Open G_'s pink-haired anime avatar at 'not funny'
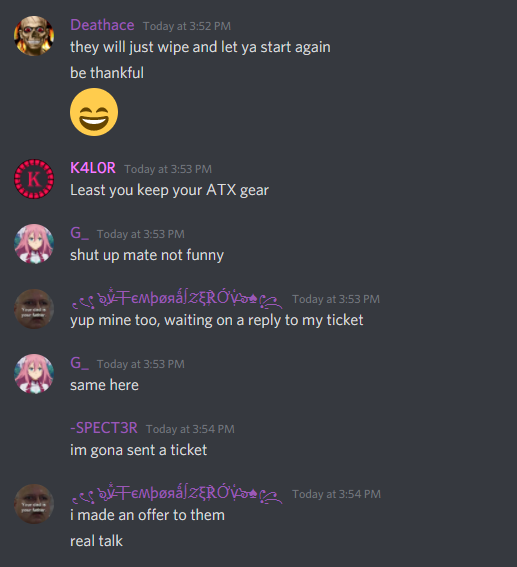Screen dimensions: 517x567 click(34, 244)
